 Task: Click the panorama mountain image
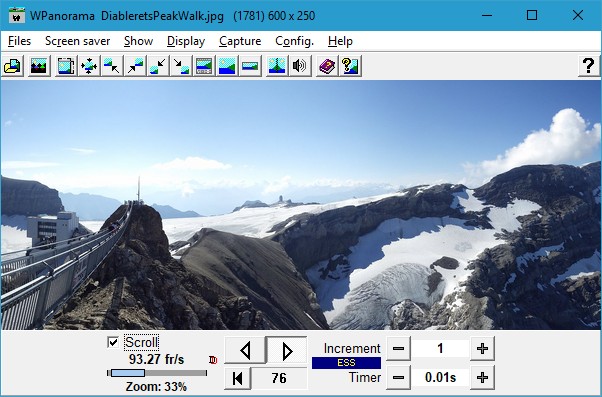(301, 205)
